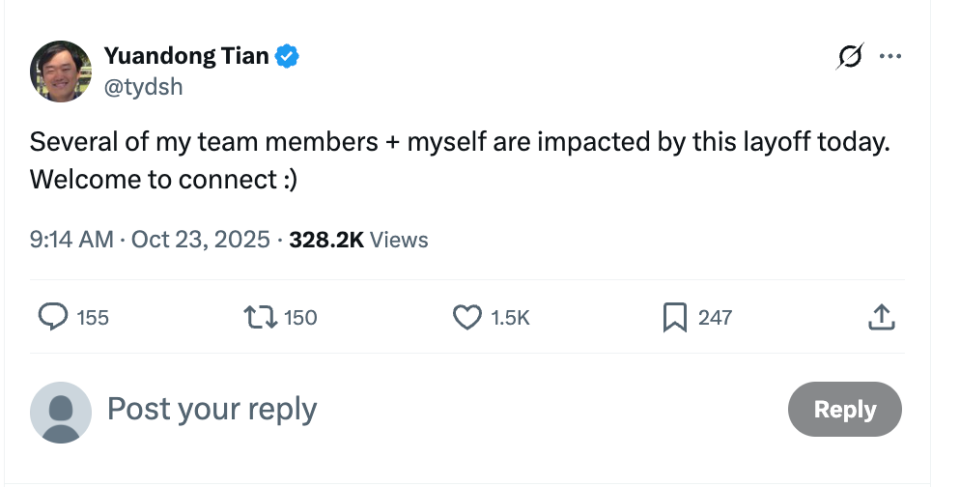Open the 328.2K Views analytics
960x487 pixels.
[358, 240]
